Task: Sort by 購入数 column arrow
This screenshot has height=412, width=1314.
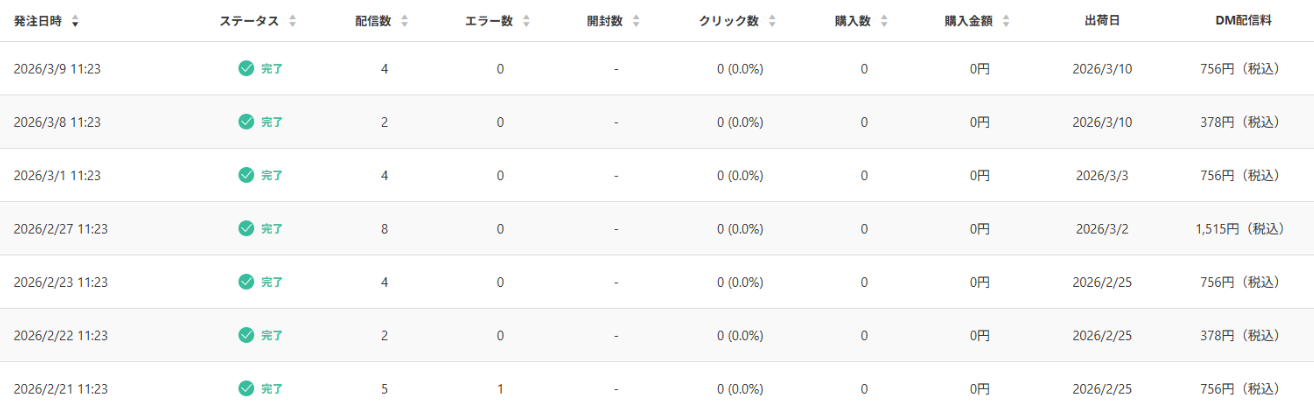Action: pyautogui.click(x=882, y=21)
